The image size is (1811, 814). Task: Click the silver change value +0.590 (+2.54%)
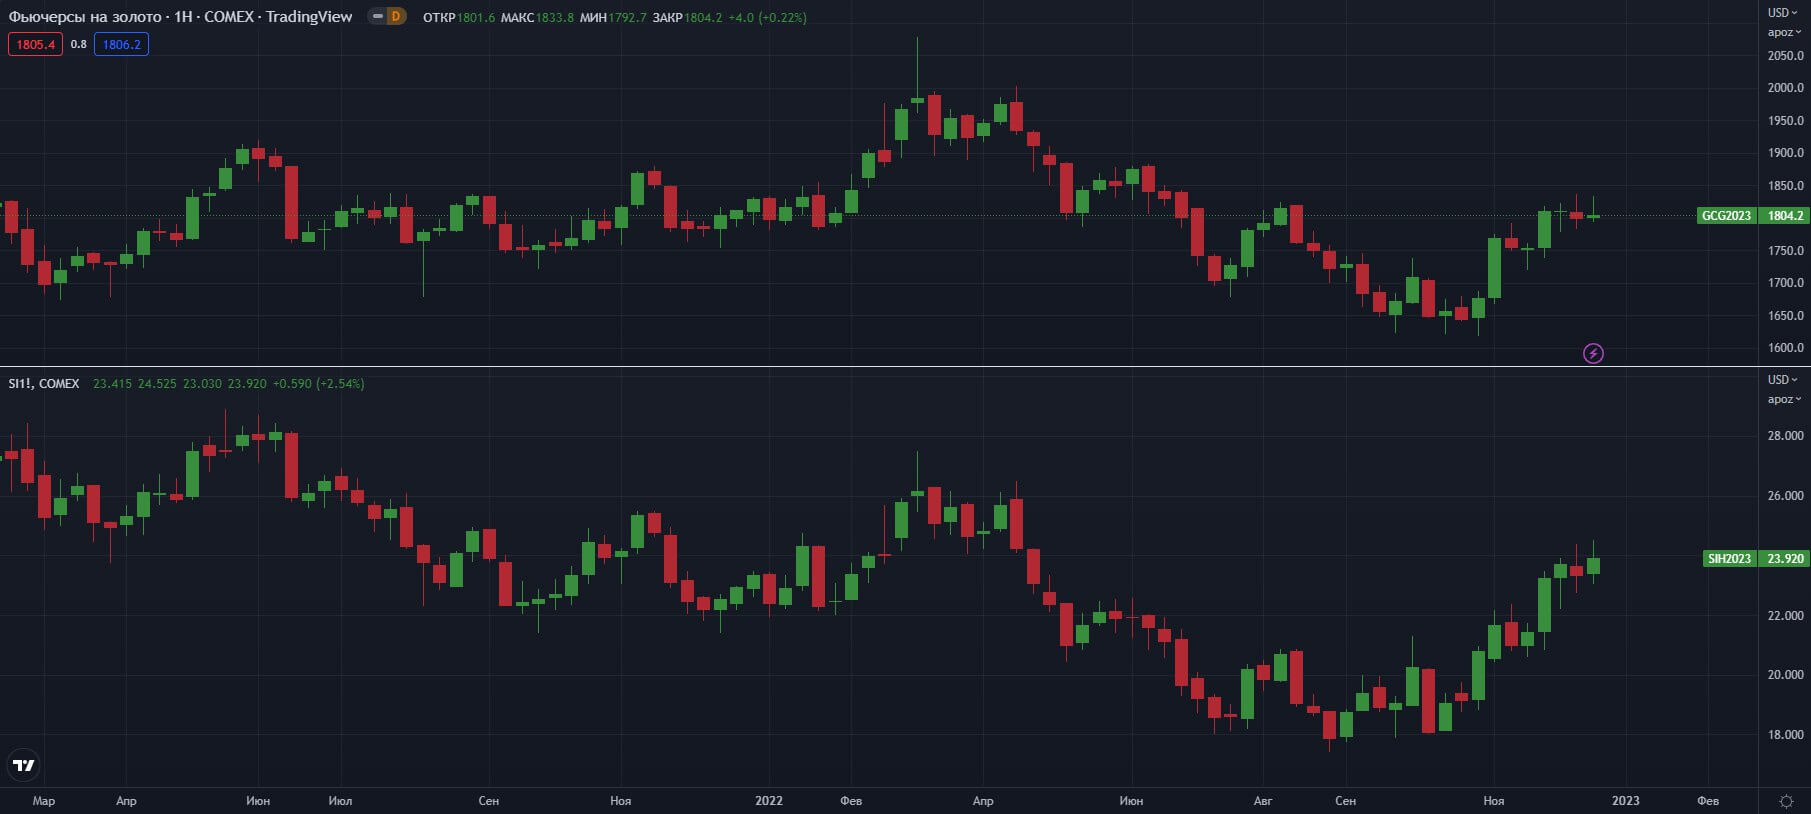318,383
